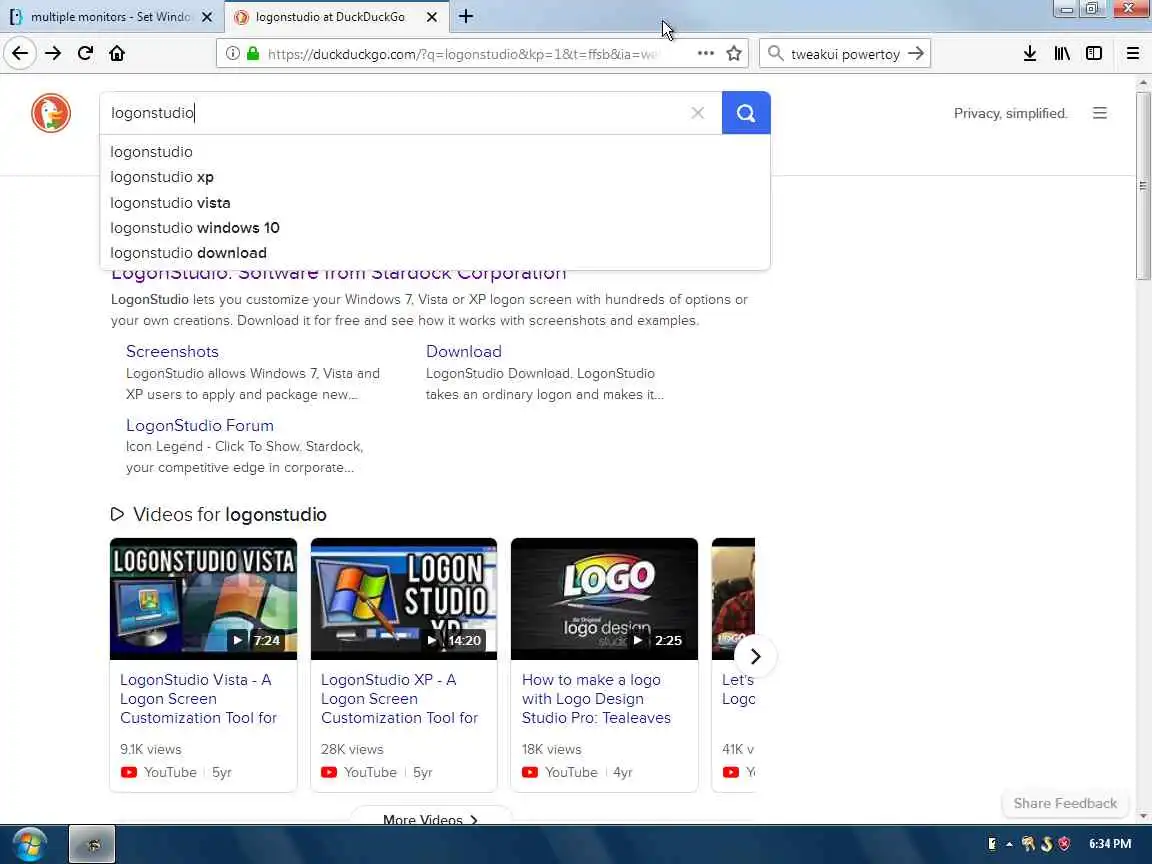Play the Logon Studio XP video thumbnail
The image size is (1152, 864).
tap(404, 599)
